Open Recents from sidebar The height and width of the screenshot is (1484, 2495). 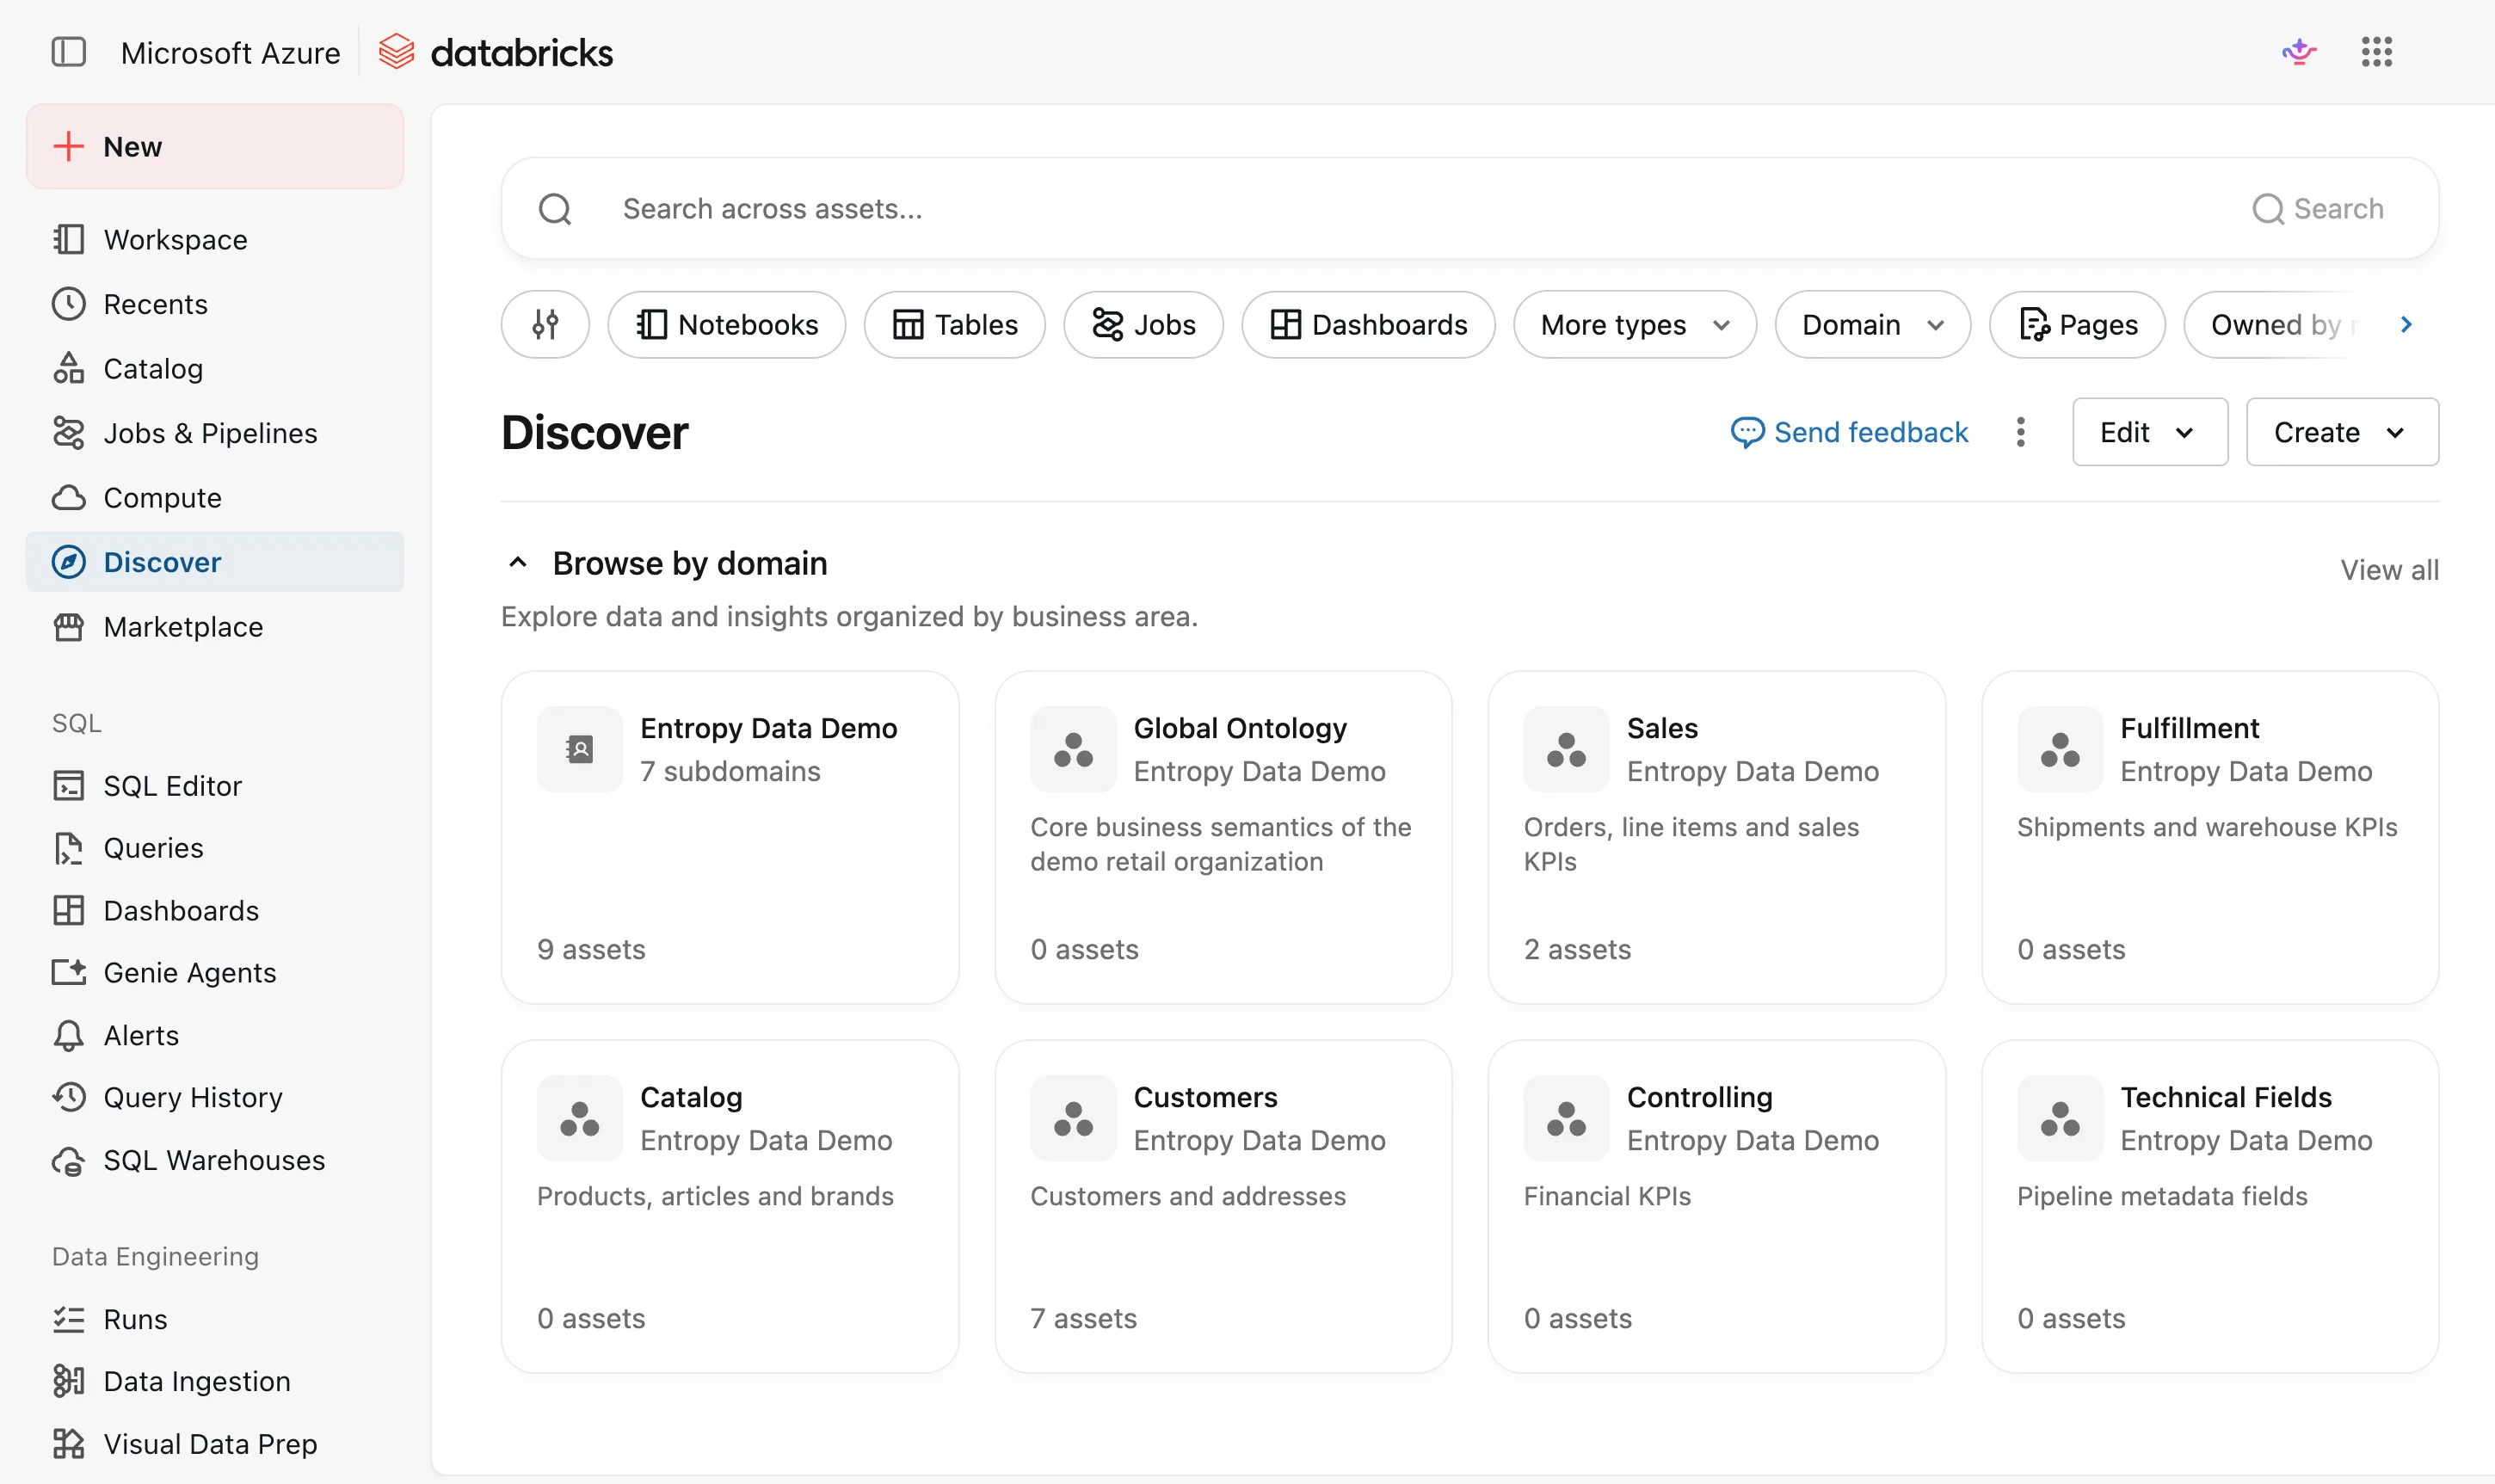[215, 304]
